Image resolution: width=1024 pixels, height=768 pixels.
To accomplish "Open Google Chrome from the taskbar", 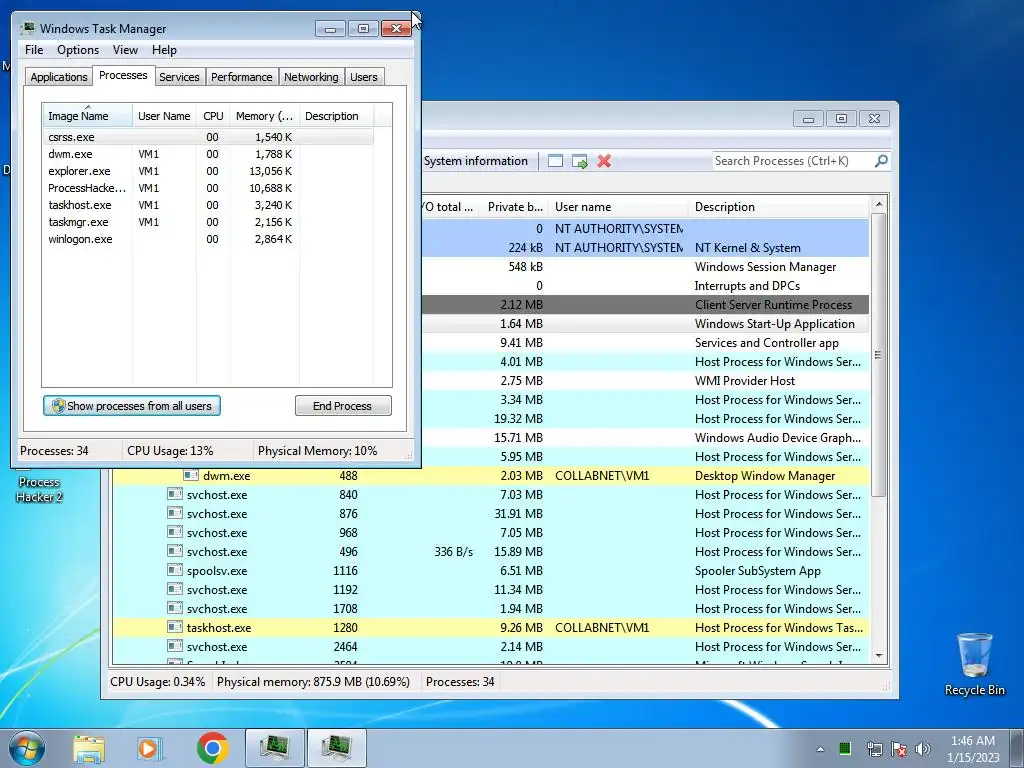I will (x=212, y=748).
